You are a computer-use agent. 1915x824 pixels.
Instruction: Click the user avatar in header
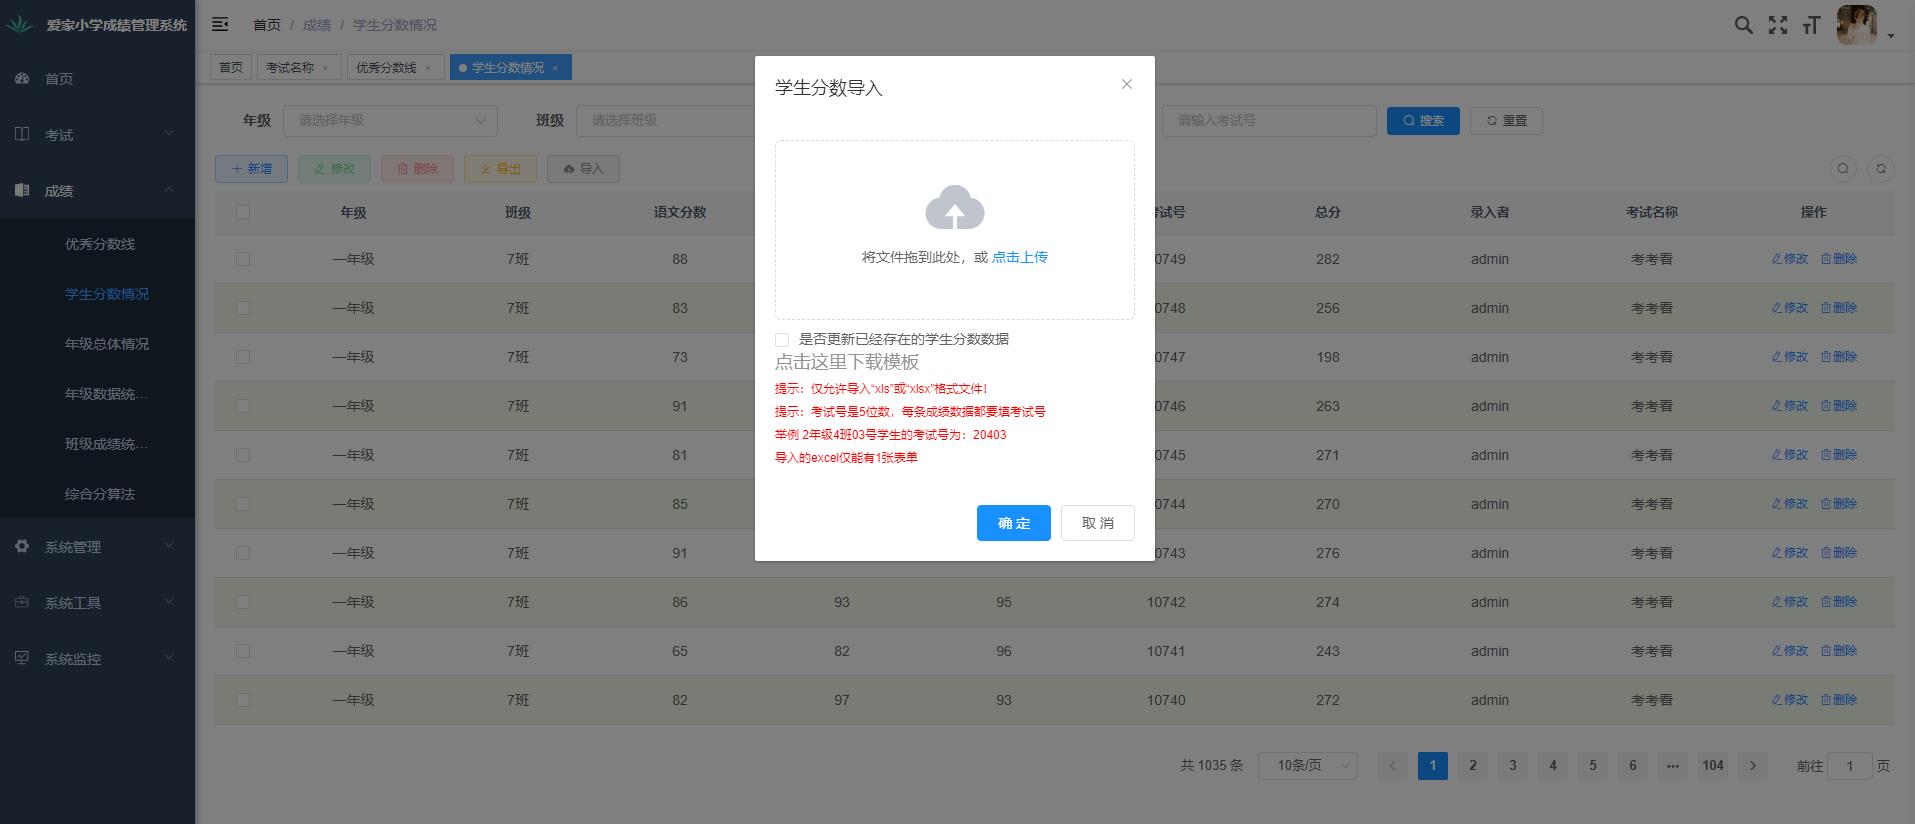tap(1857, 25)
